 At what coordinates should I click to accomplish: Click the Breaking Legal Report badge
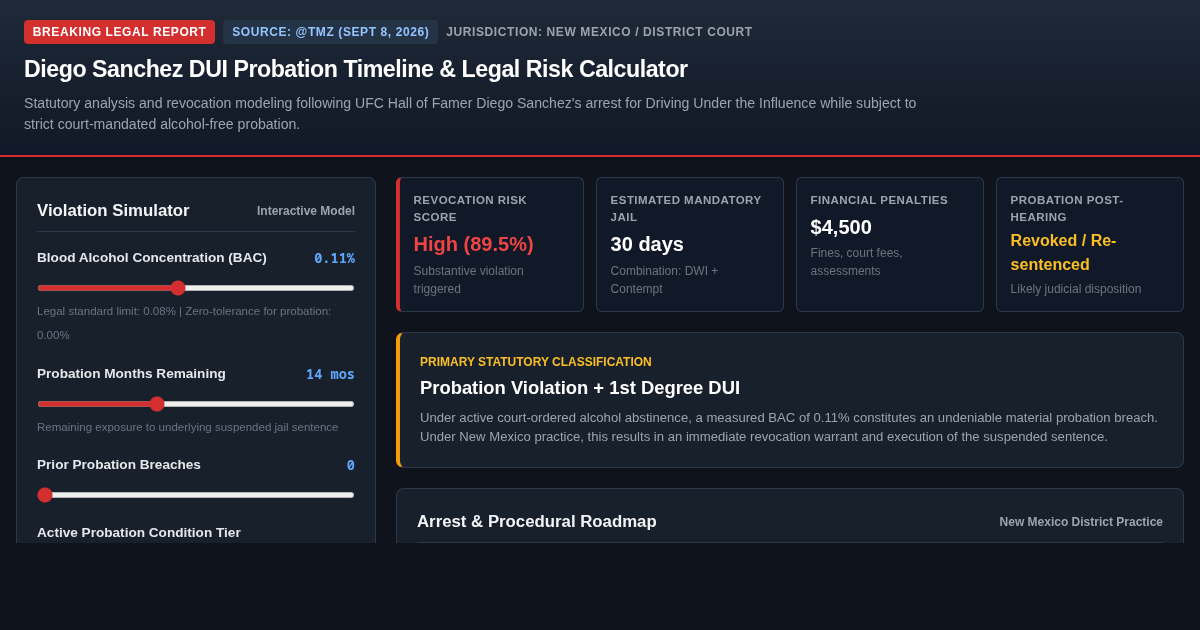click(x=119, y=32)
